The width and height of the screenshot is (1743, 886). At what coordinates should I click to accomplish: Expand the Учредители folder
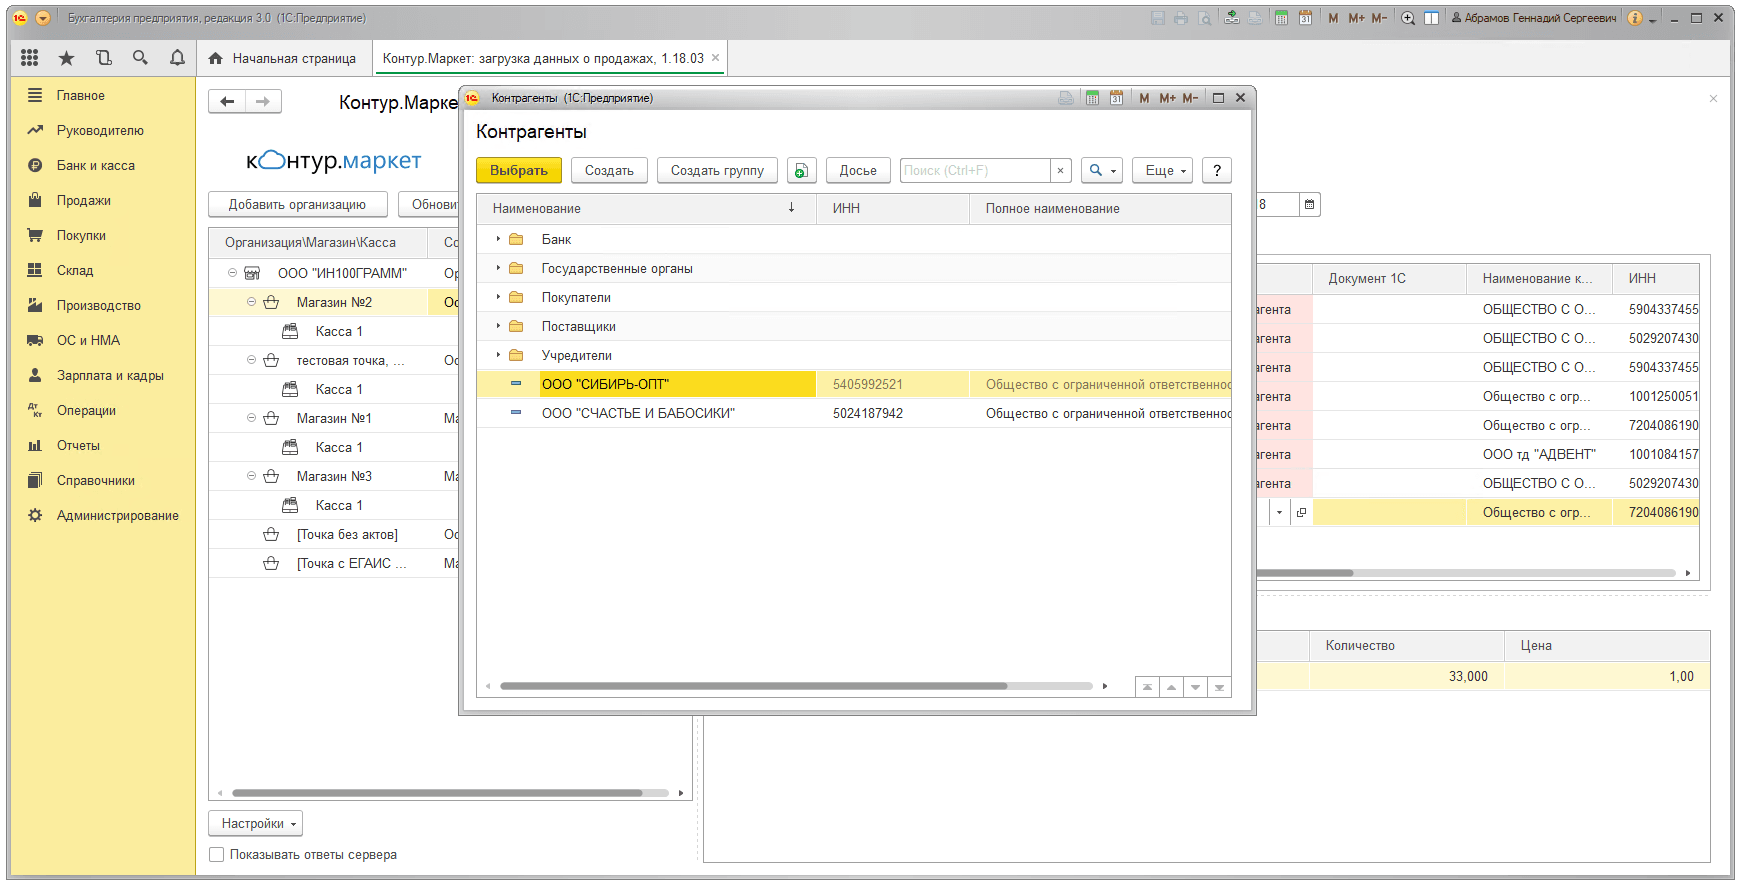coord(498,356)
